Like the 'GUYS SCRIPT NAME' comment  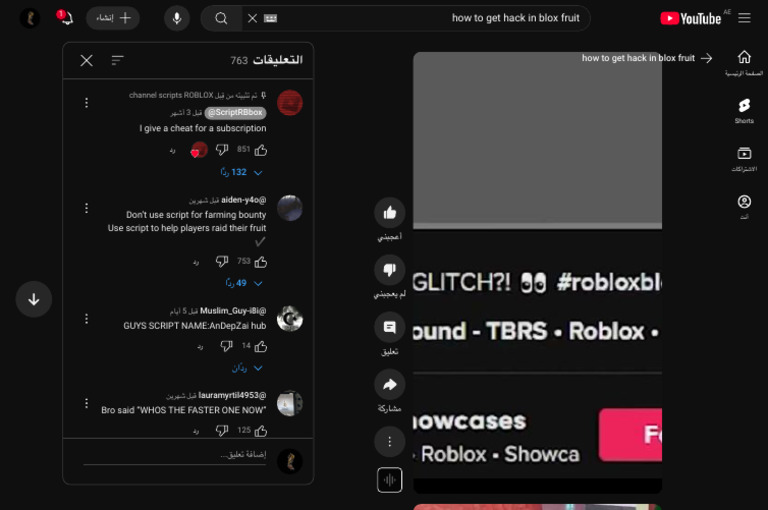pyautogui.click(x=261, y=347)
